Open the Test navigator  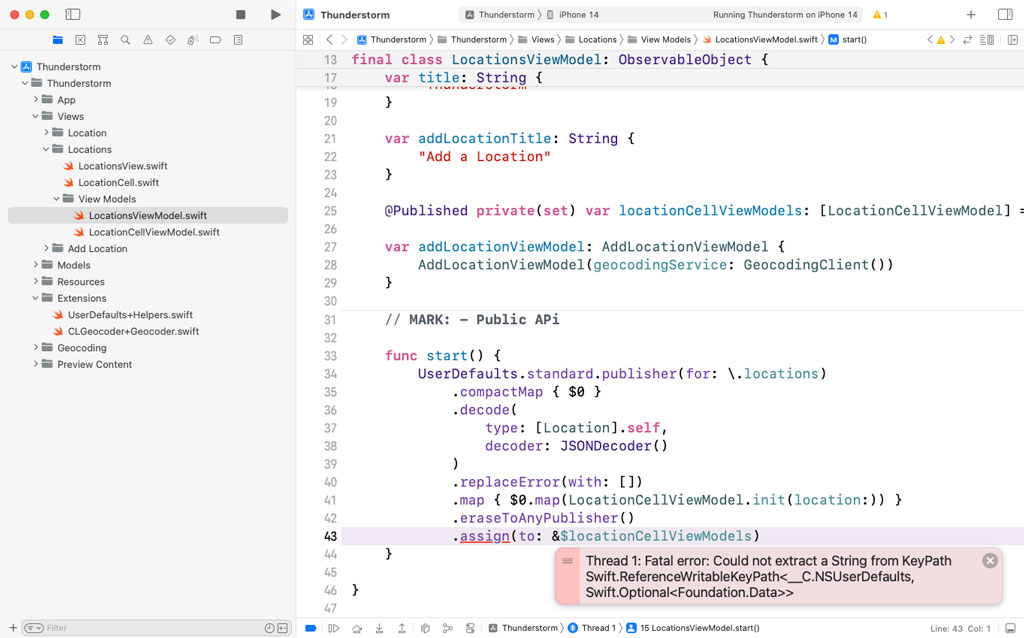(x=172, y=39)
